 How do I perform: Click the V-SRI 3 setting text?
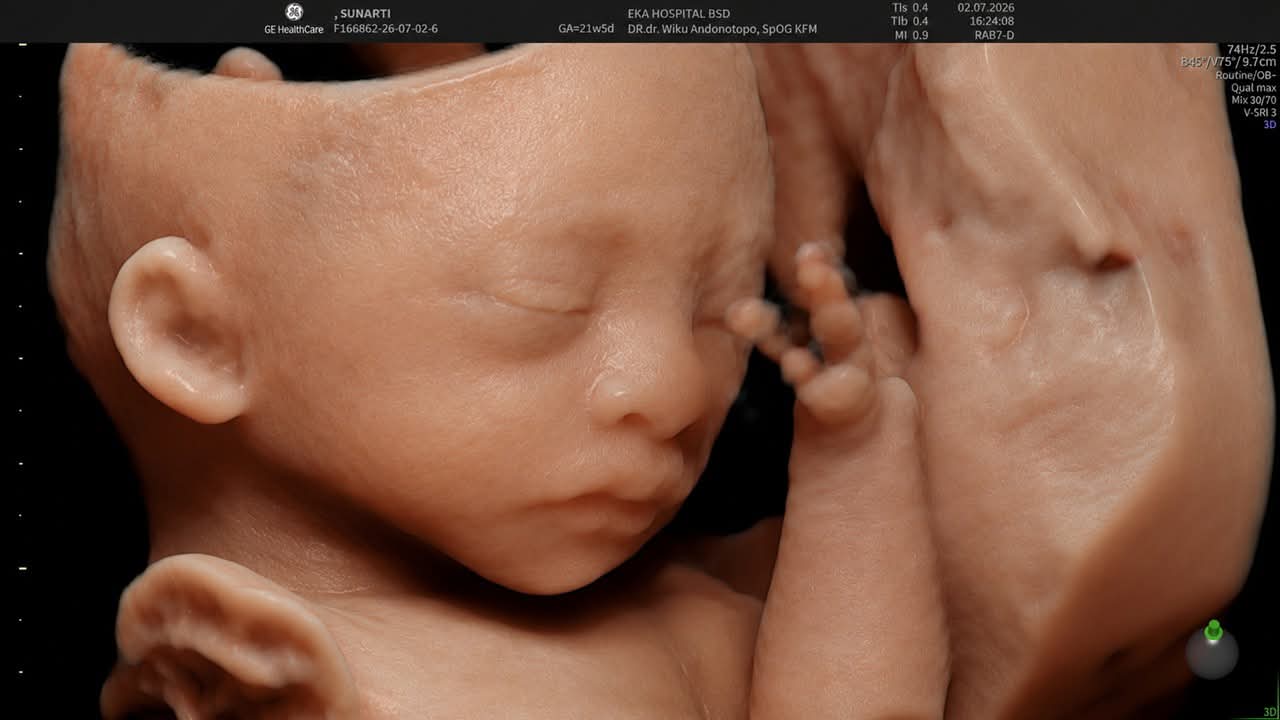1260,113
